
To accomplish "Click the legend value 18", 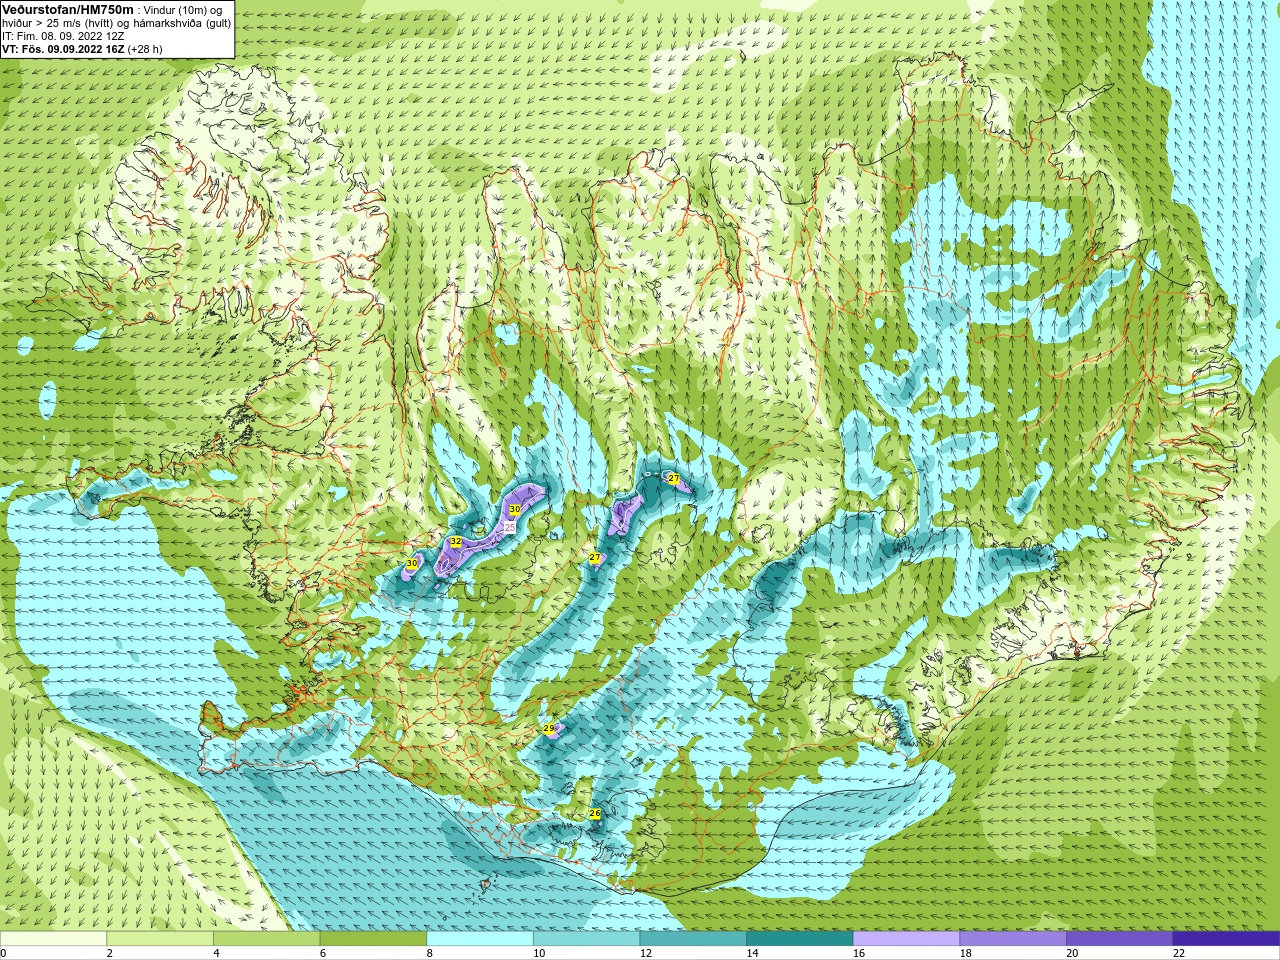I will (x=966, y=953).
